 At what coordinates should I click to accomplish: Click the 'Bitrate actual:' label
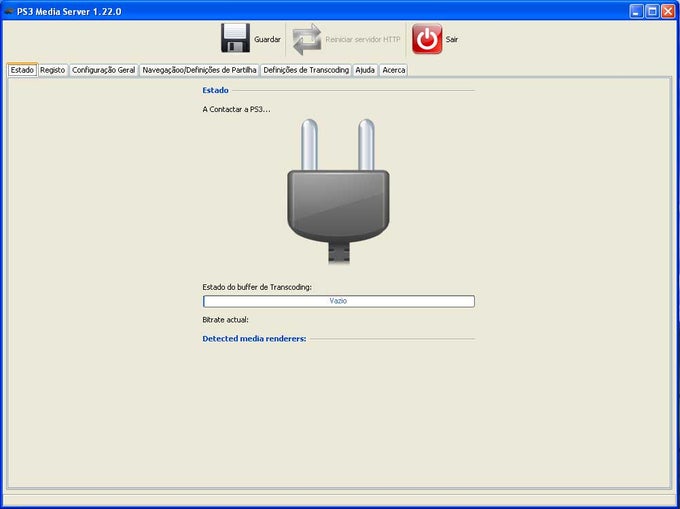[x=226, y=320]
